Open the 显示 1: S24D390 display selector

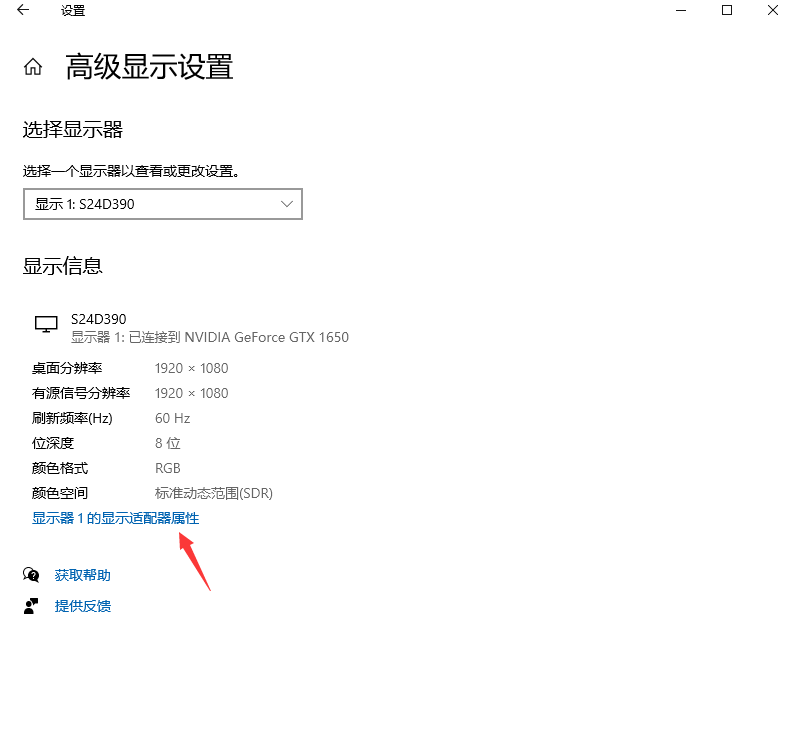pos(162,204)
